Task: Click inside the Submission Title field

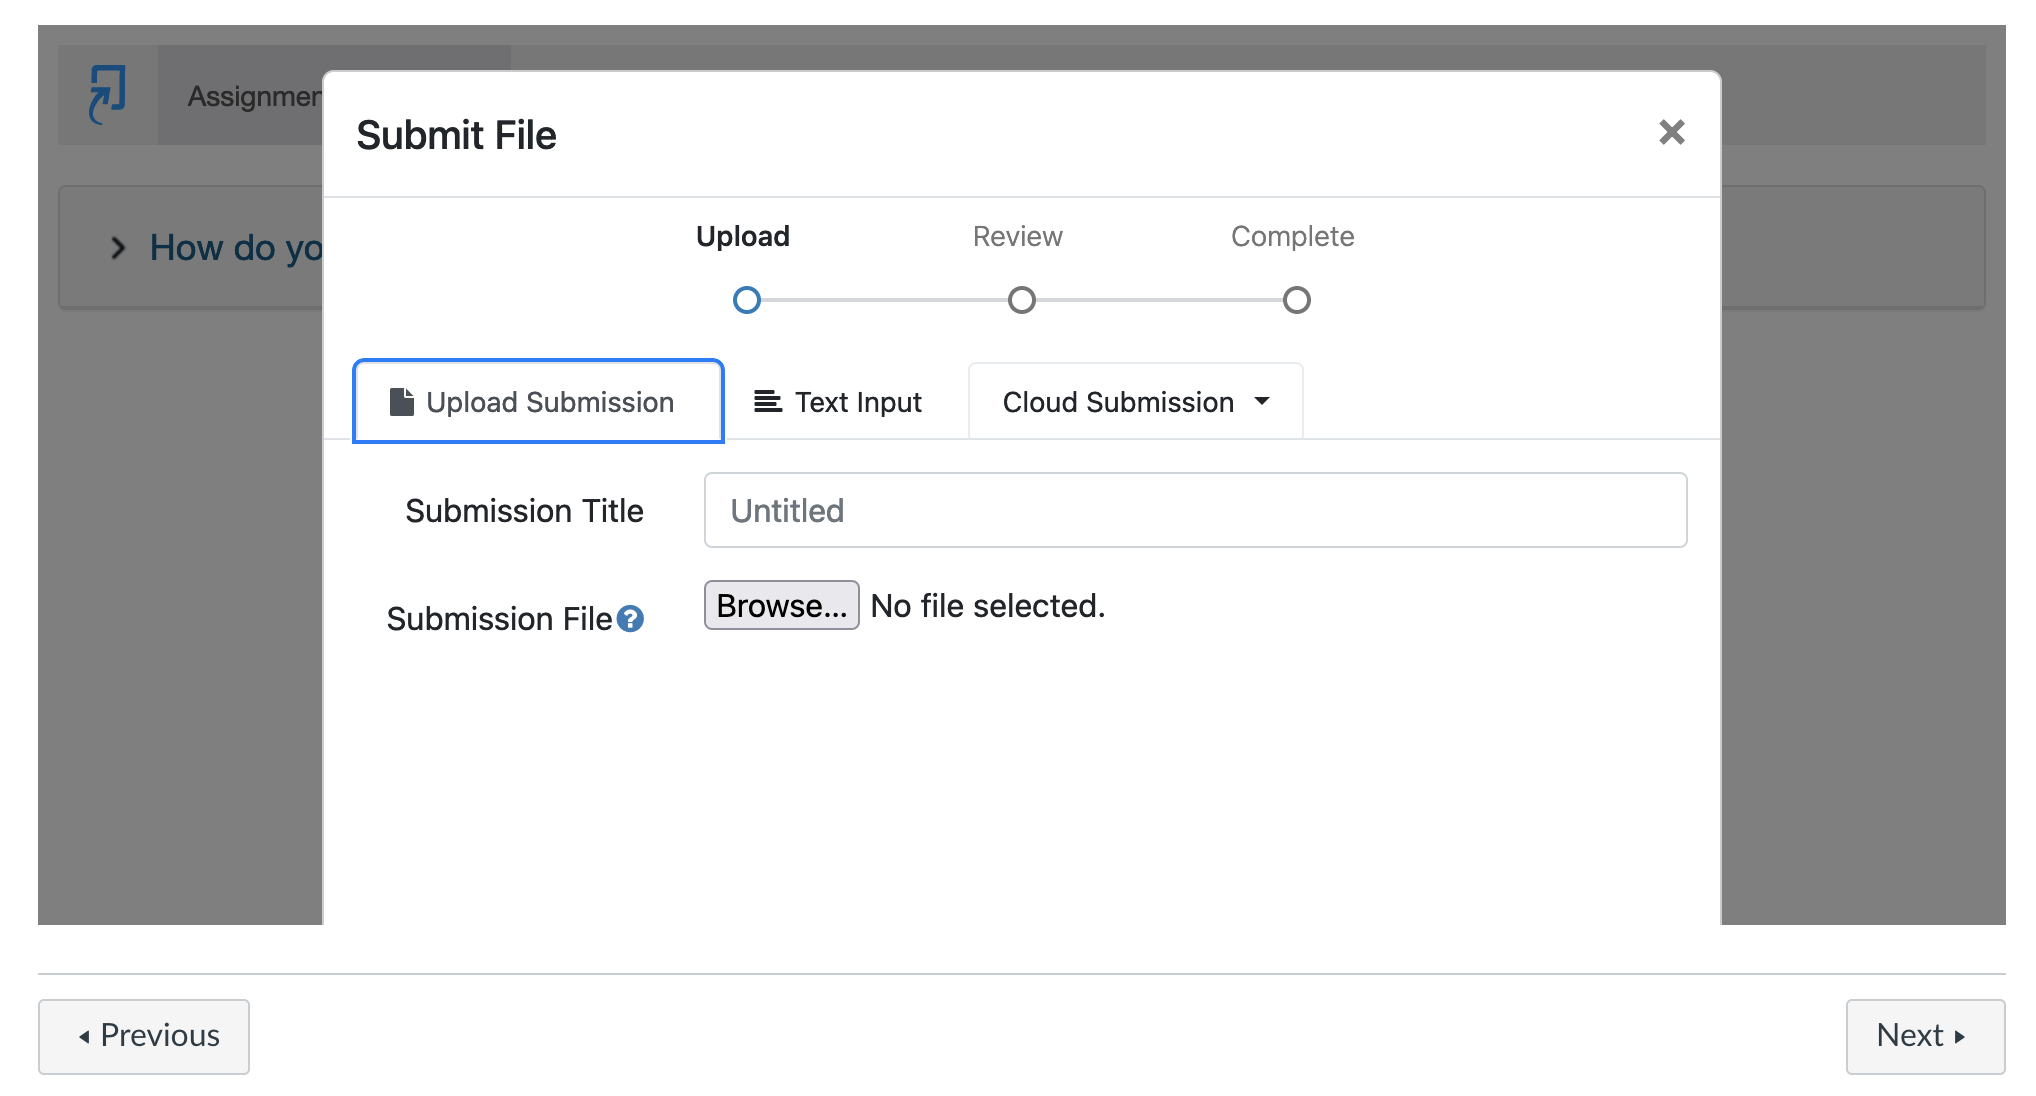Action: click(x=1195, y=510)
